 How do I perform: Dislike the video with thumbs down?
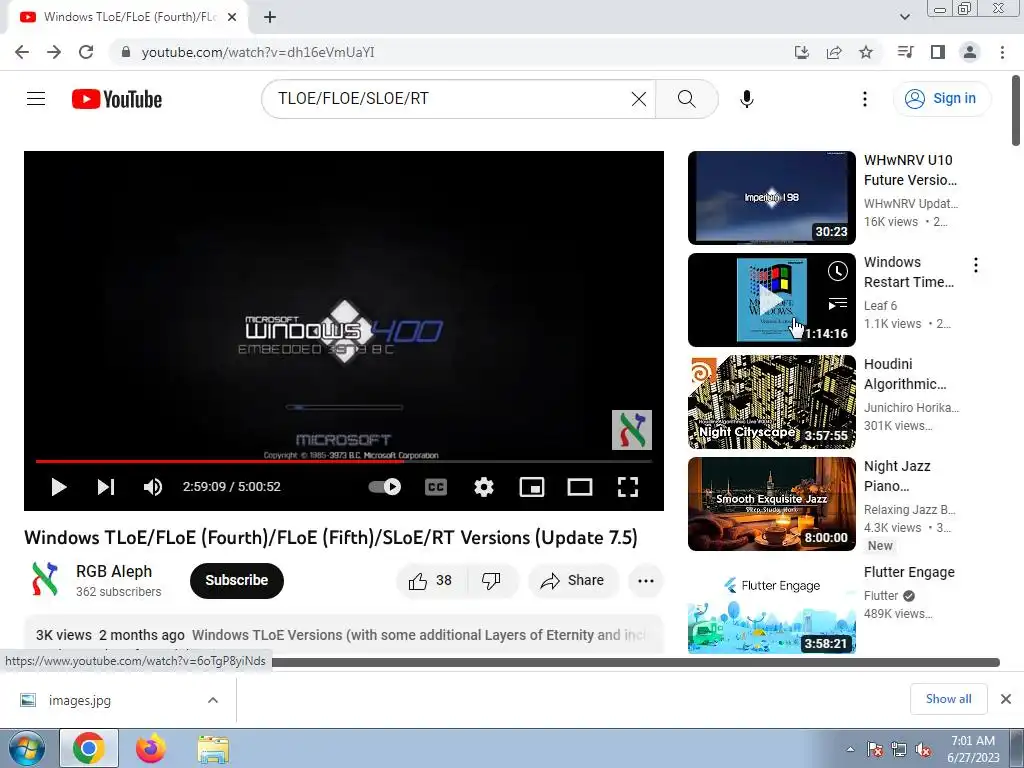(x=492, y=581)
